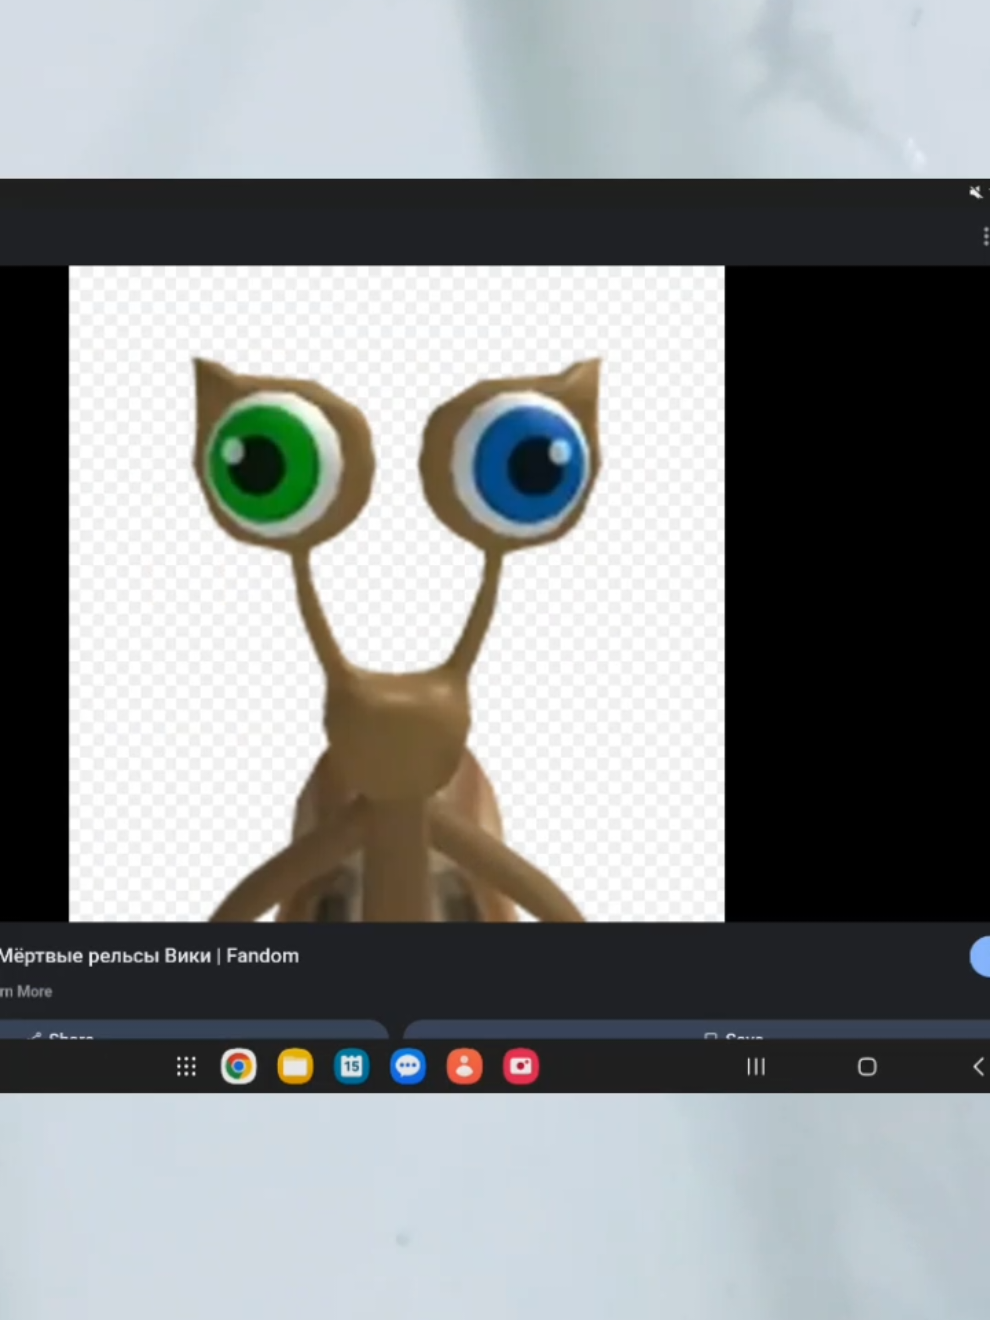Click the green-and-blue-eyed snail creature image

tap(396, 593)
